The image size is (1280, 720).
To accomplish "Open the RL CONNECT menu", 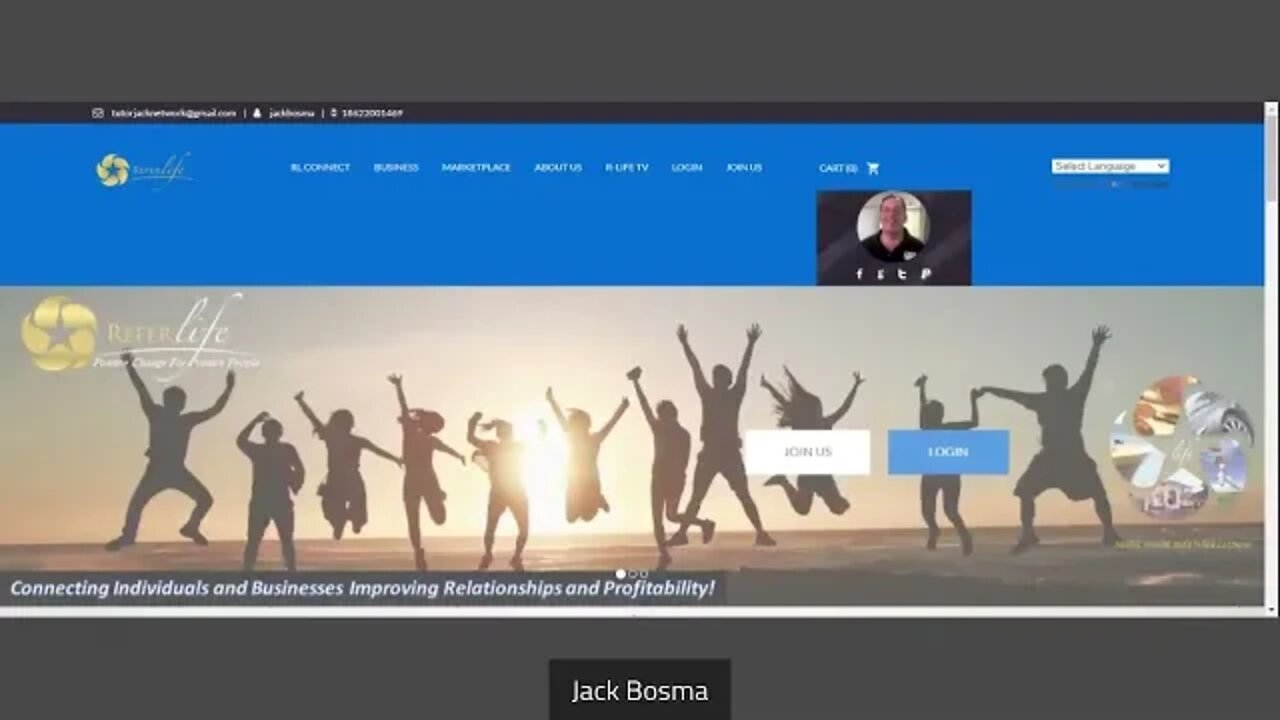I will (320, 168).
